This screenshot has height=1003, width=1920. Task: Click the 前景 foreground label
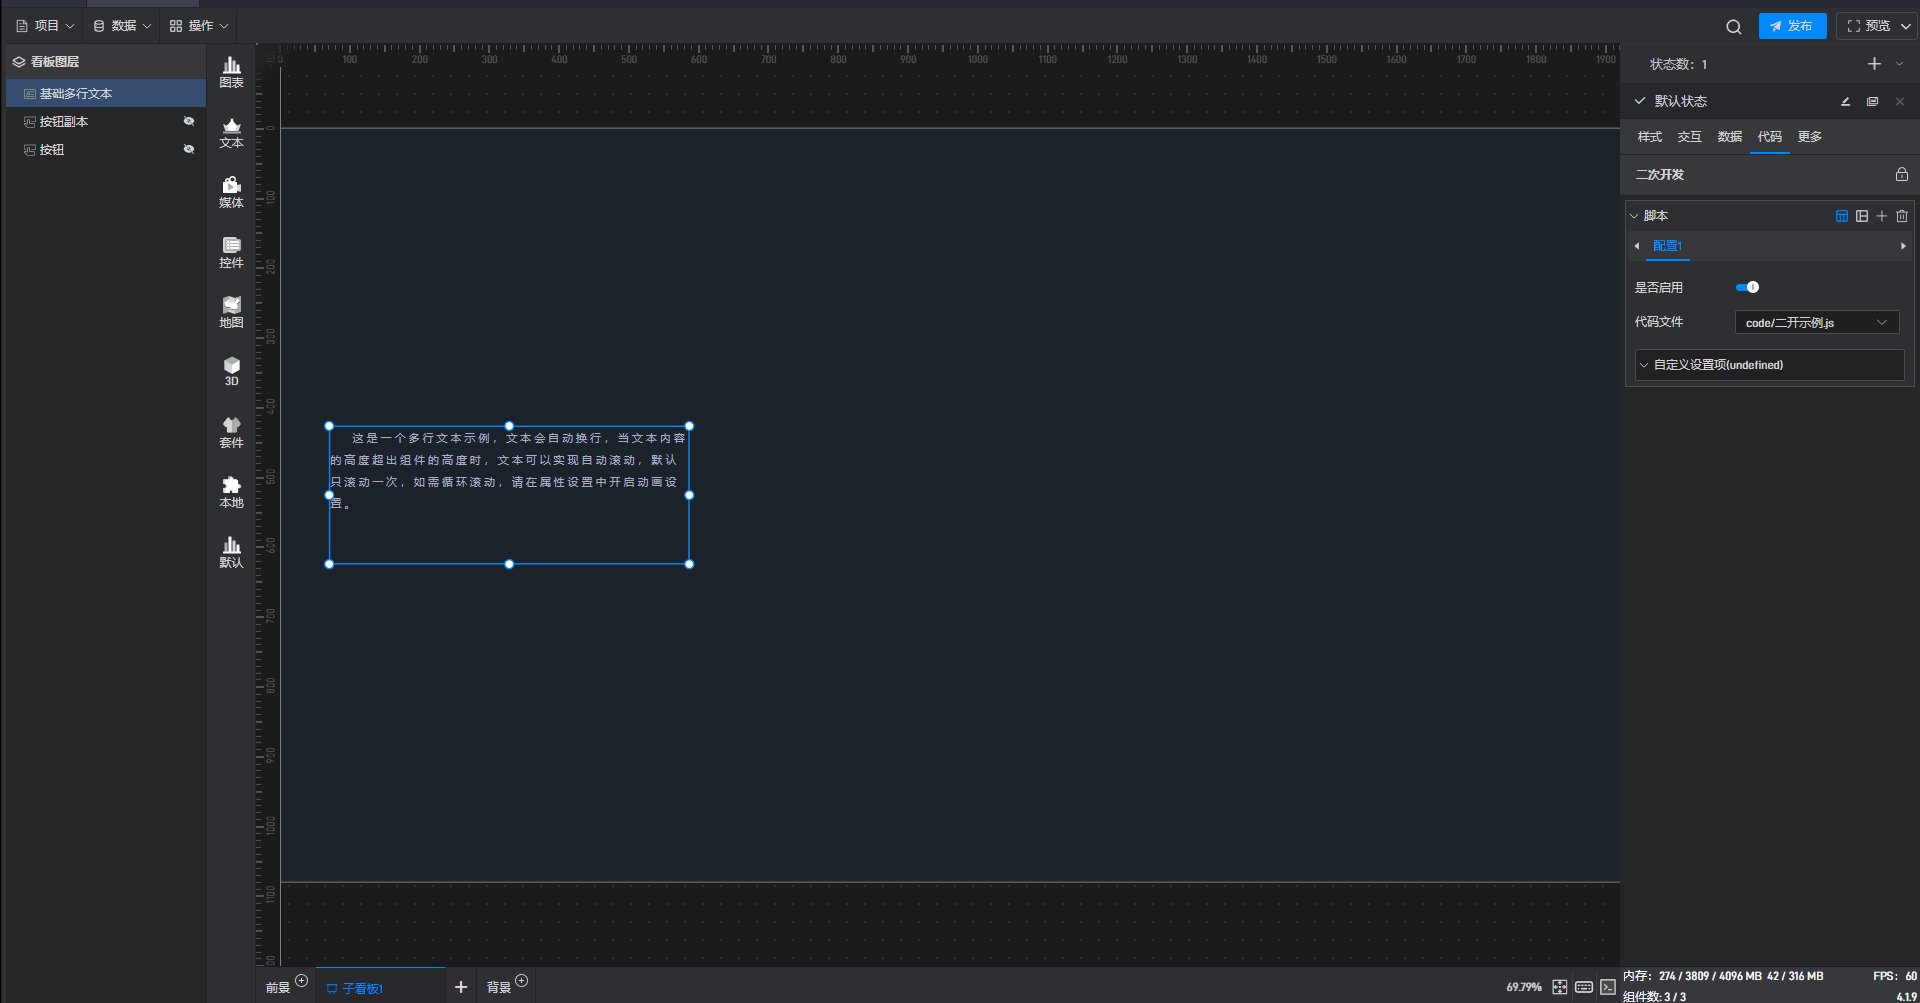coord(278,988)
